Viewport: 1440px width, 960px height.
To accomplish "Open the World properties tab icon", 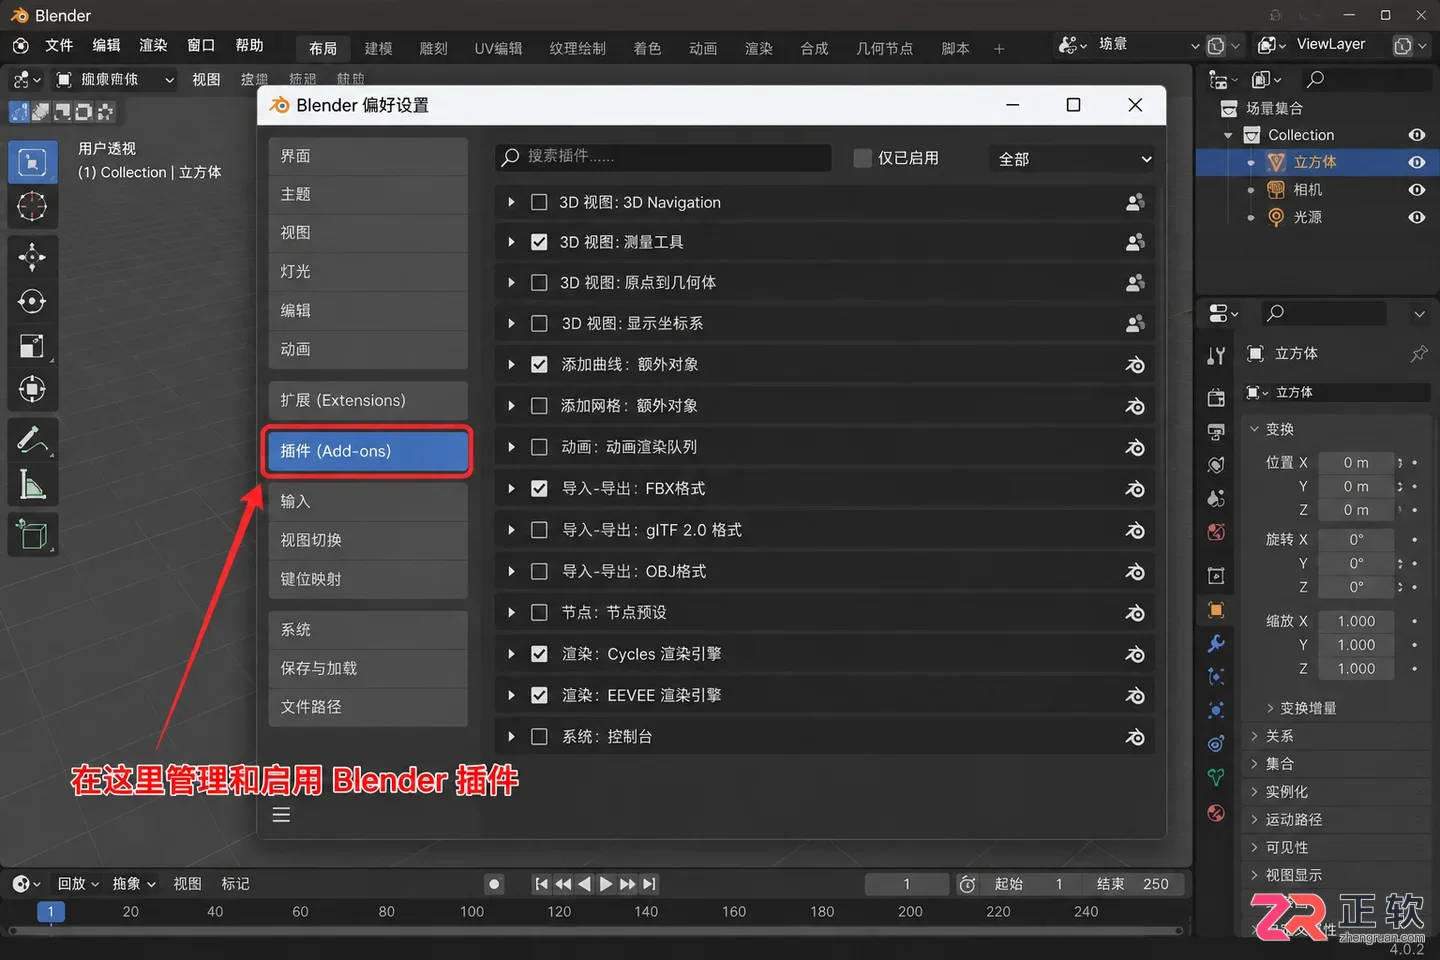I will [x=1216, y=532].
